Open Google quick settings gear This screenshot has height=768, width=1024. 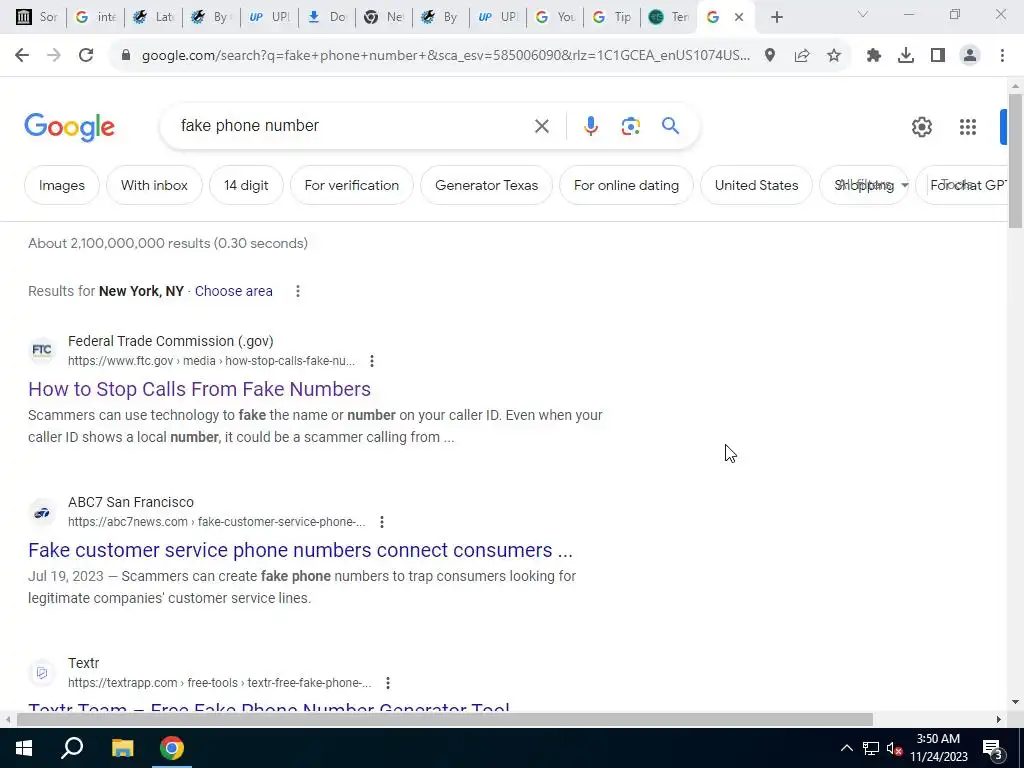[x=921, y=127]
